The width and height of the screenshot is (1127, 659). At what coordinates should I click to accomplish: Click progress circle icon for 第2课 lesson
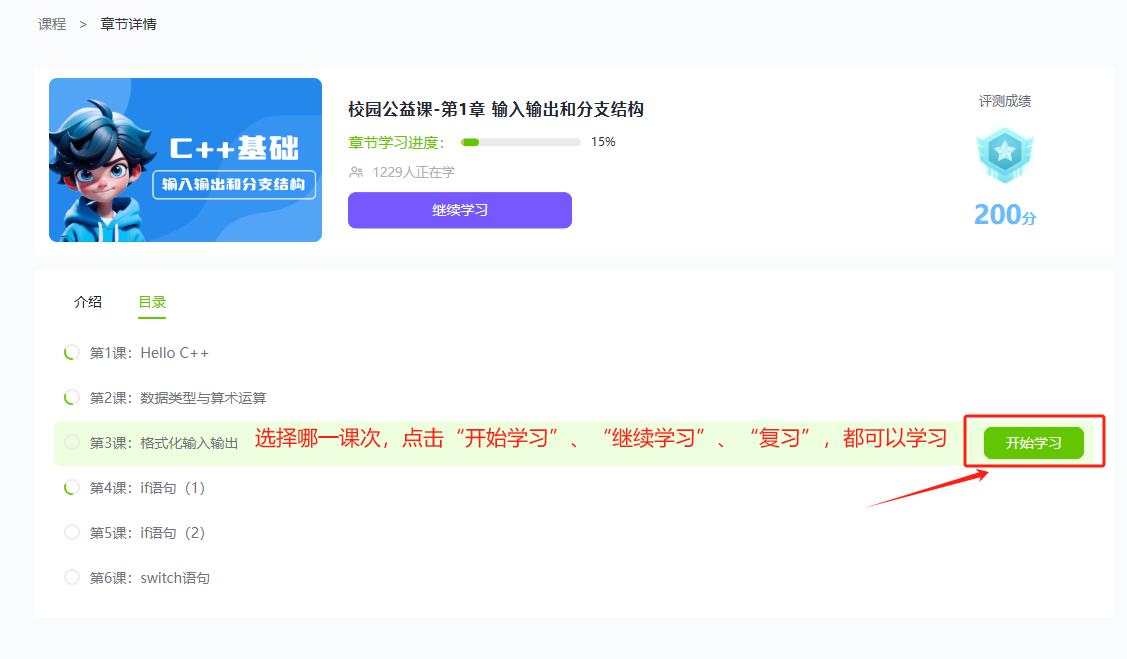coord(71,398)
